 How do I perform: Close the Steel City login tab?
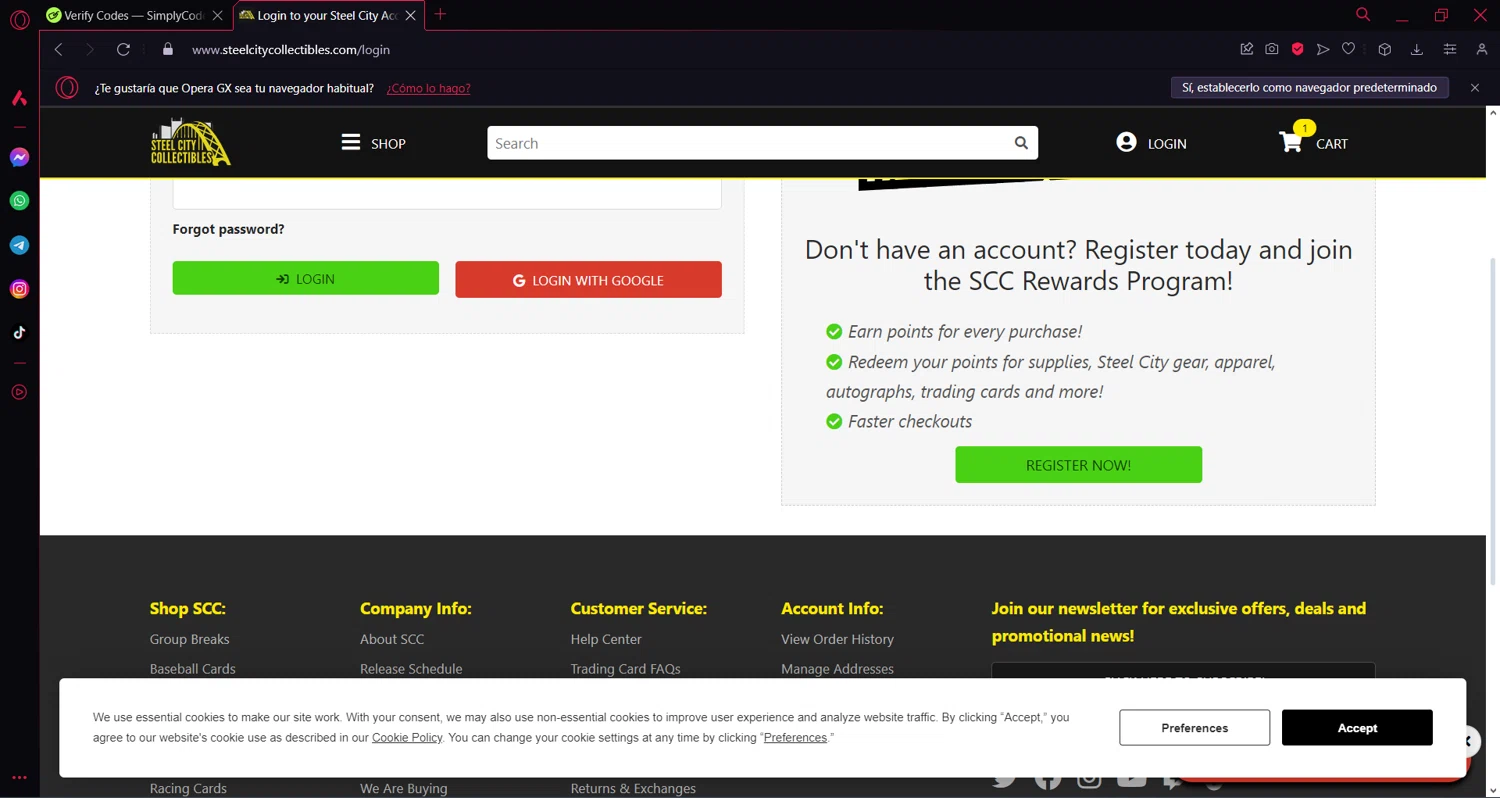(x=410, y=15)
